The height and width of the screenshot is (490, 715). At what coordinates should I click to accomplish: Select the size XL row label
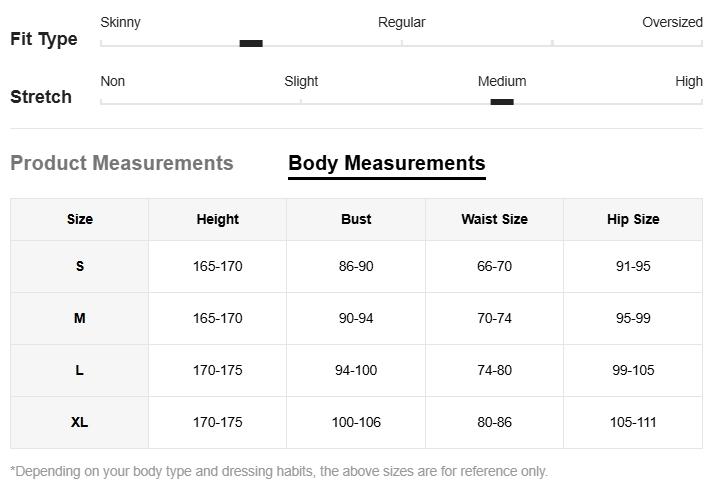(x=80, y=422)
